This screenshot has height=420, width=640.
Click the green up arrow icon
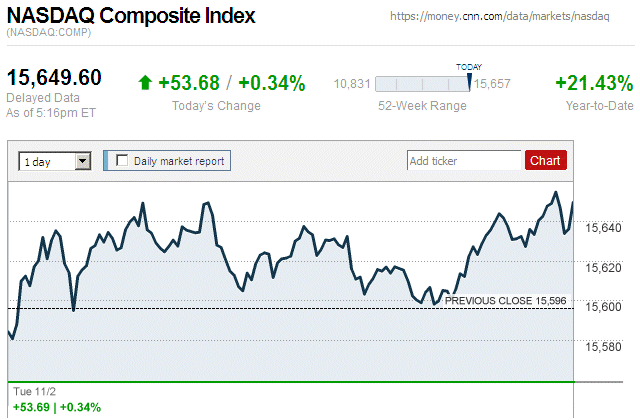click(146, 84)
